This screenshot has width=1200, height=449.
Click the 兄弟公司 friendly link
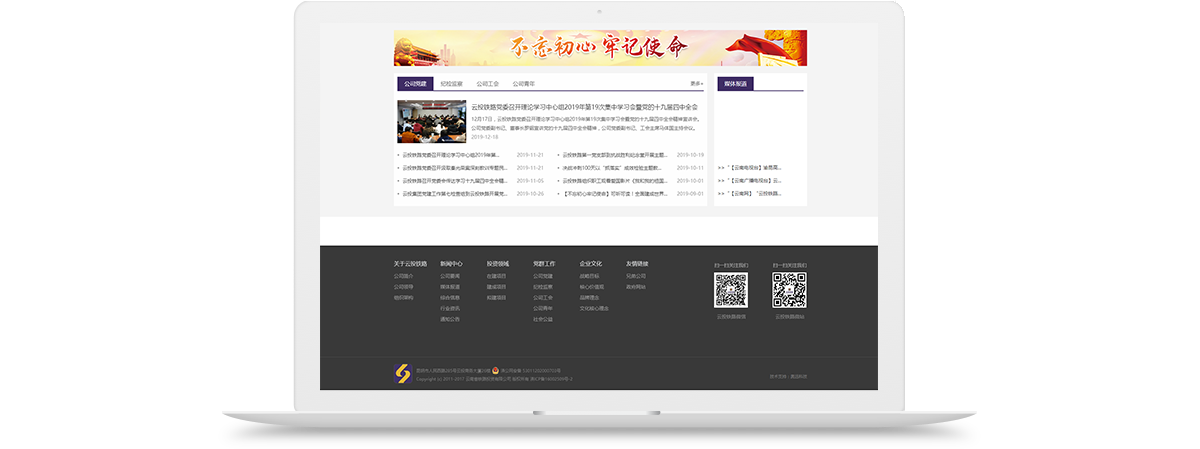(636, 276)
